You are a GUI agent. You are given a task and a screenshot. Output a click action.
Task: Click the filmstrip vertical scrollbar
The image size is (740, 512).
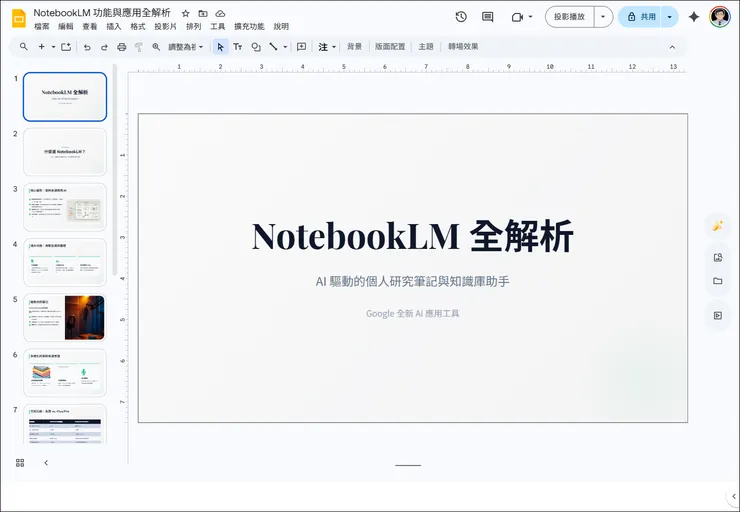[x=115, y=170]
